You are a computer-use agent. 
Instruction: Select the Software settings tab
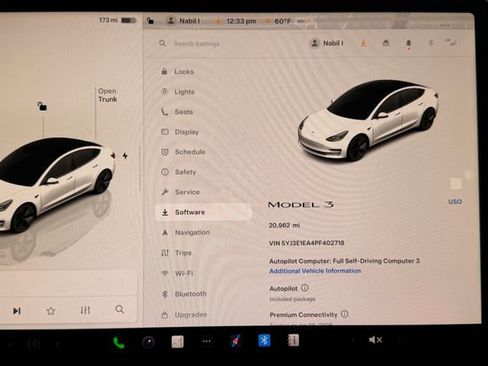point(203,212)
